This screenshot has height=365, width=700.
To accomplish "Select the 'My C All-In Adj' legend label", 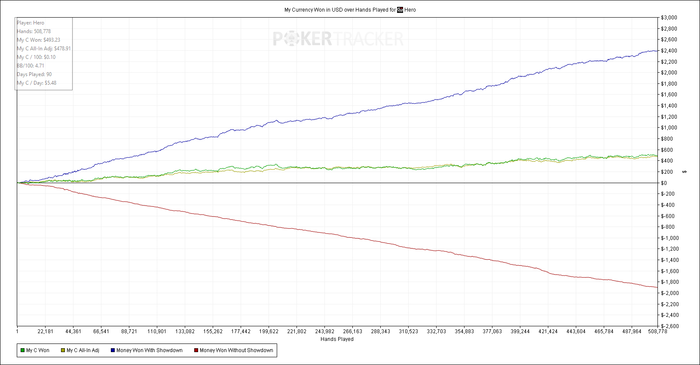I will [83, 351].
